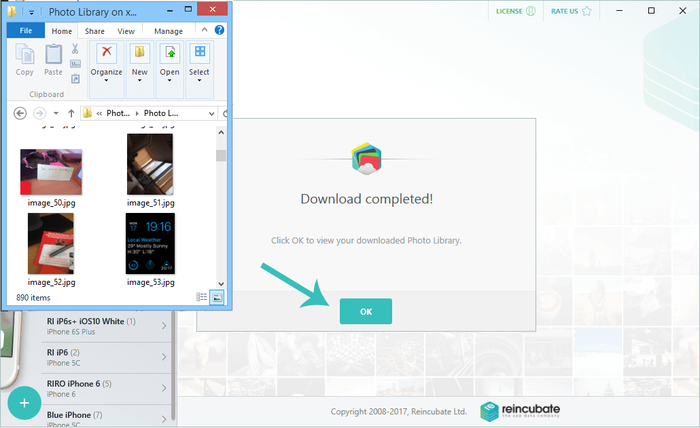Image resolution: width=700 pixels, height=428 pixels.
Task: Click the copyright text in footer
Action: click(x=399, y=411)
